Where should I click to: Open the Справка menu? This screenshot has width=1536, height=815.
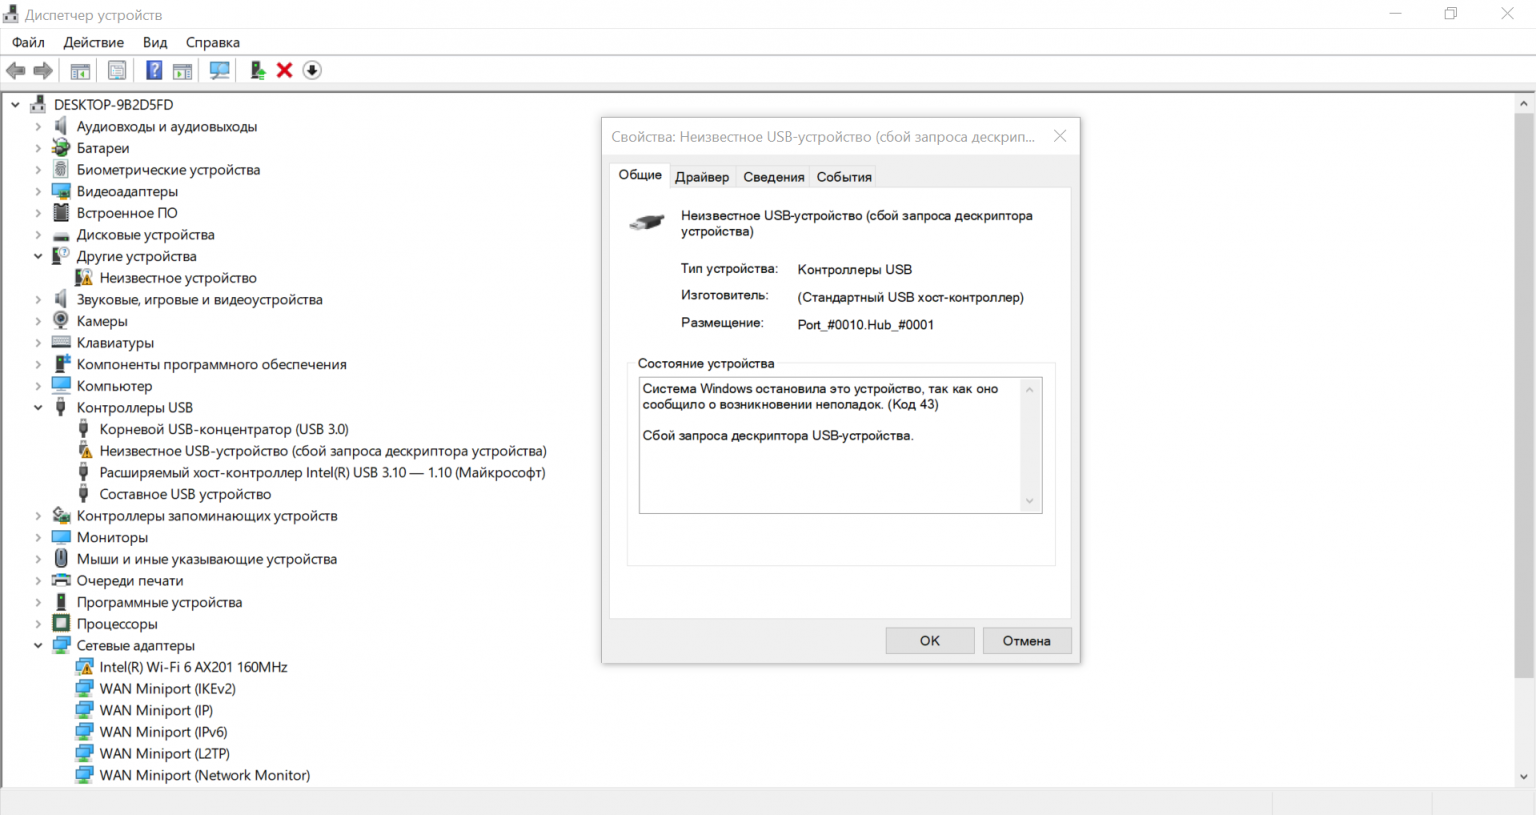click(213, 42)
